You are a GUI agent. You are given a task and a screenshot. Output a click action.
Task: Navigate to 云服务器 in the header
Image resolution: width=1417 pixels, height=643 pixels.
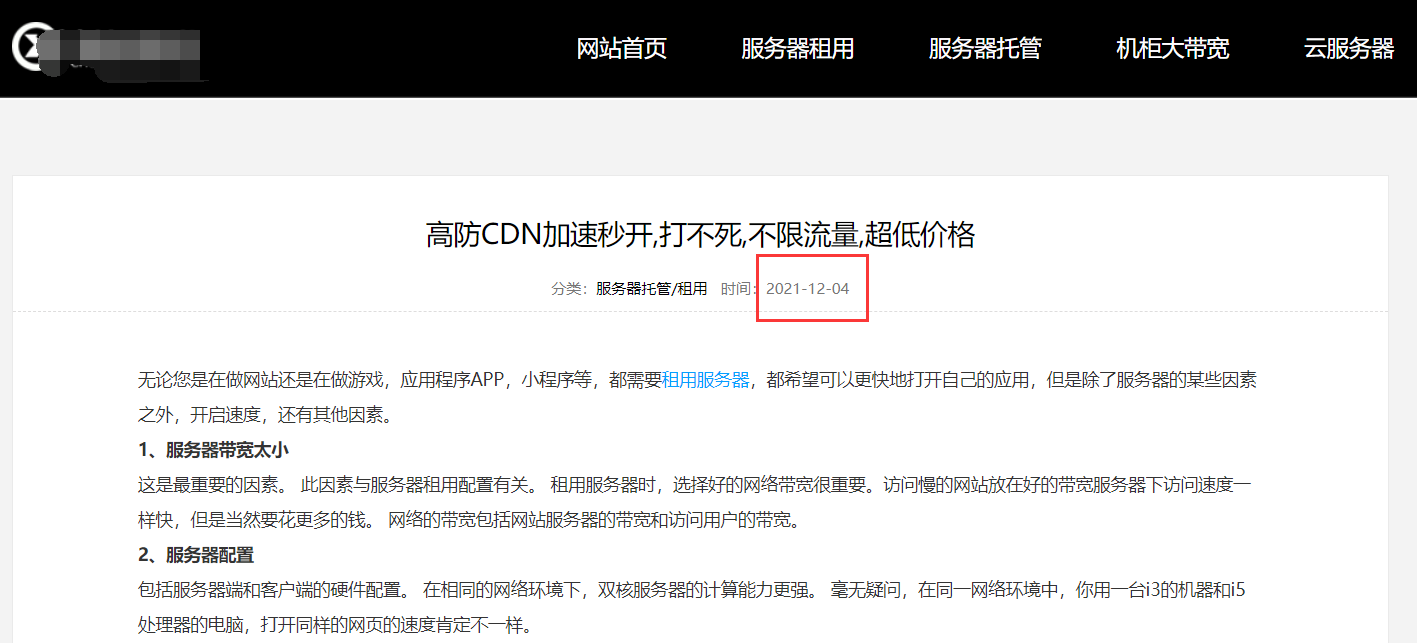point(1348,48)
